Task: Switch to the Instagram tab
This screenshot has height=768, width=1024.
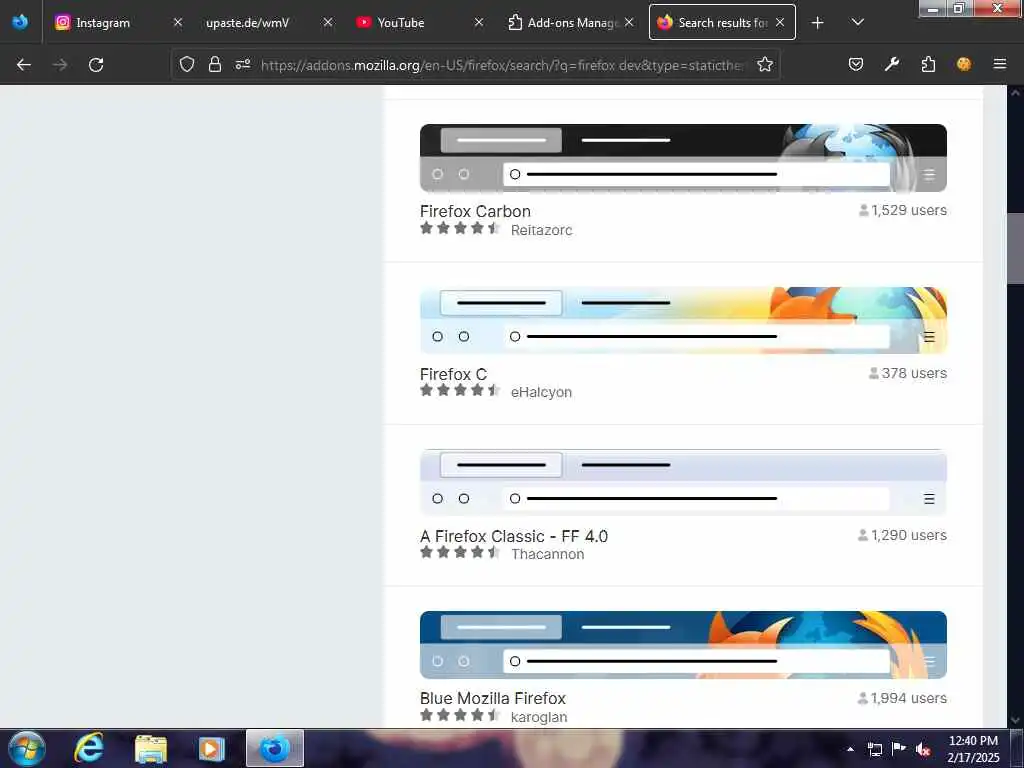Action: click(x=118, y=23)
